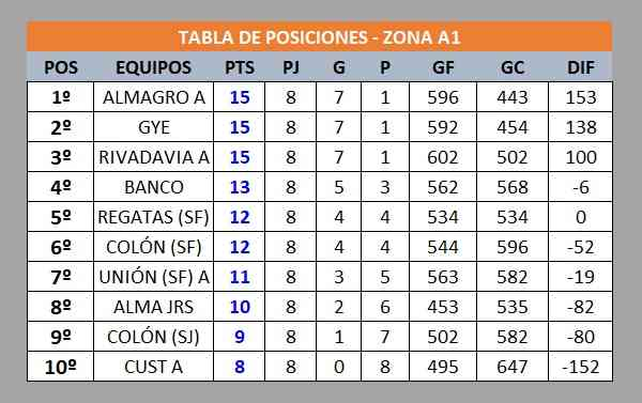Click the CUST A team cell
The height and width of the screenshot is (403, 642).
point(153,367)
